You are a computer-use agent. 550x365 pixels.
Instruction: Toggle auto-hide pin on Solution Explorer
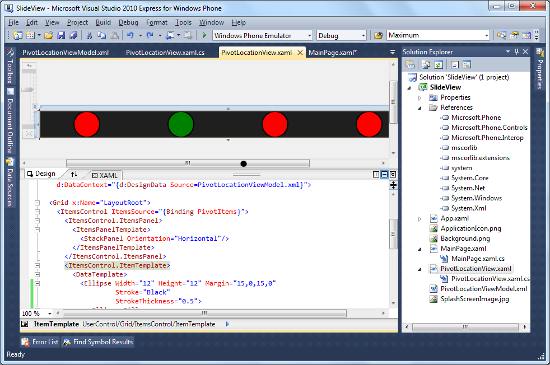[x=516, y=52]
